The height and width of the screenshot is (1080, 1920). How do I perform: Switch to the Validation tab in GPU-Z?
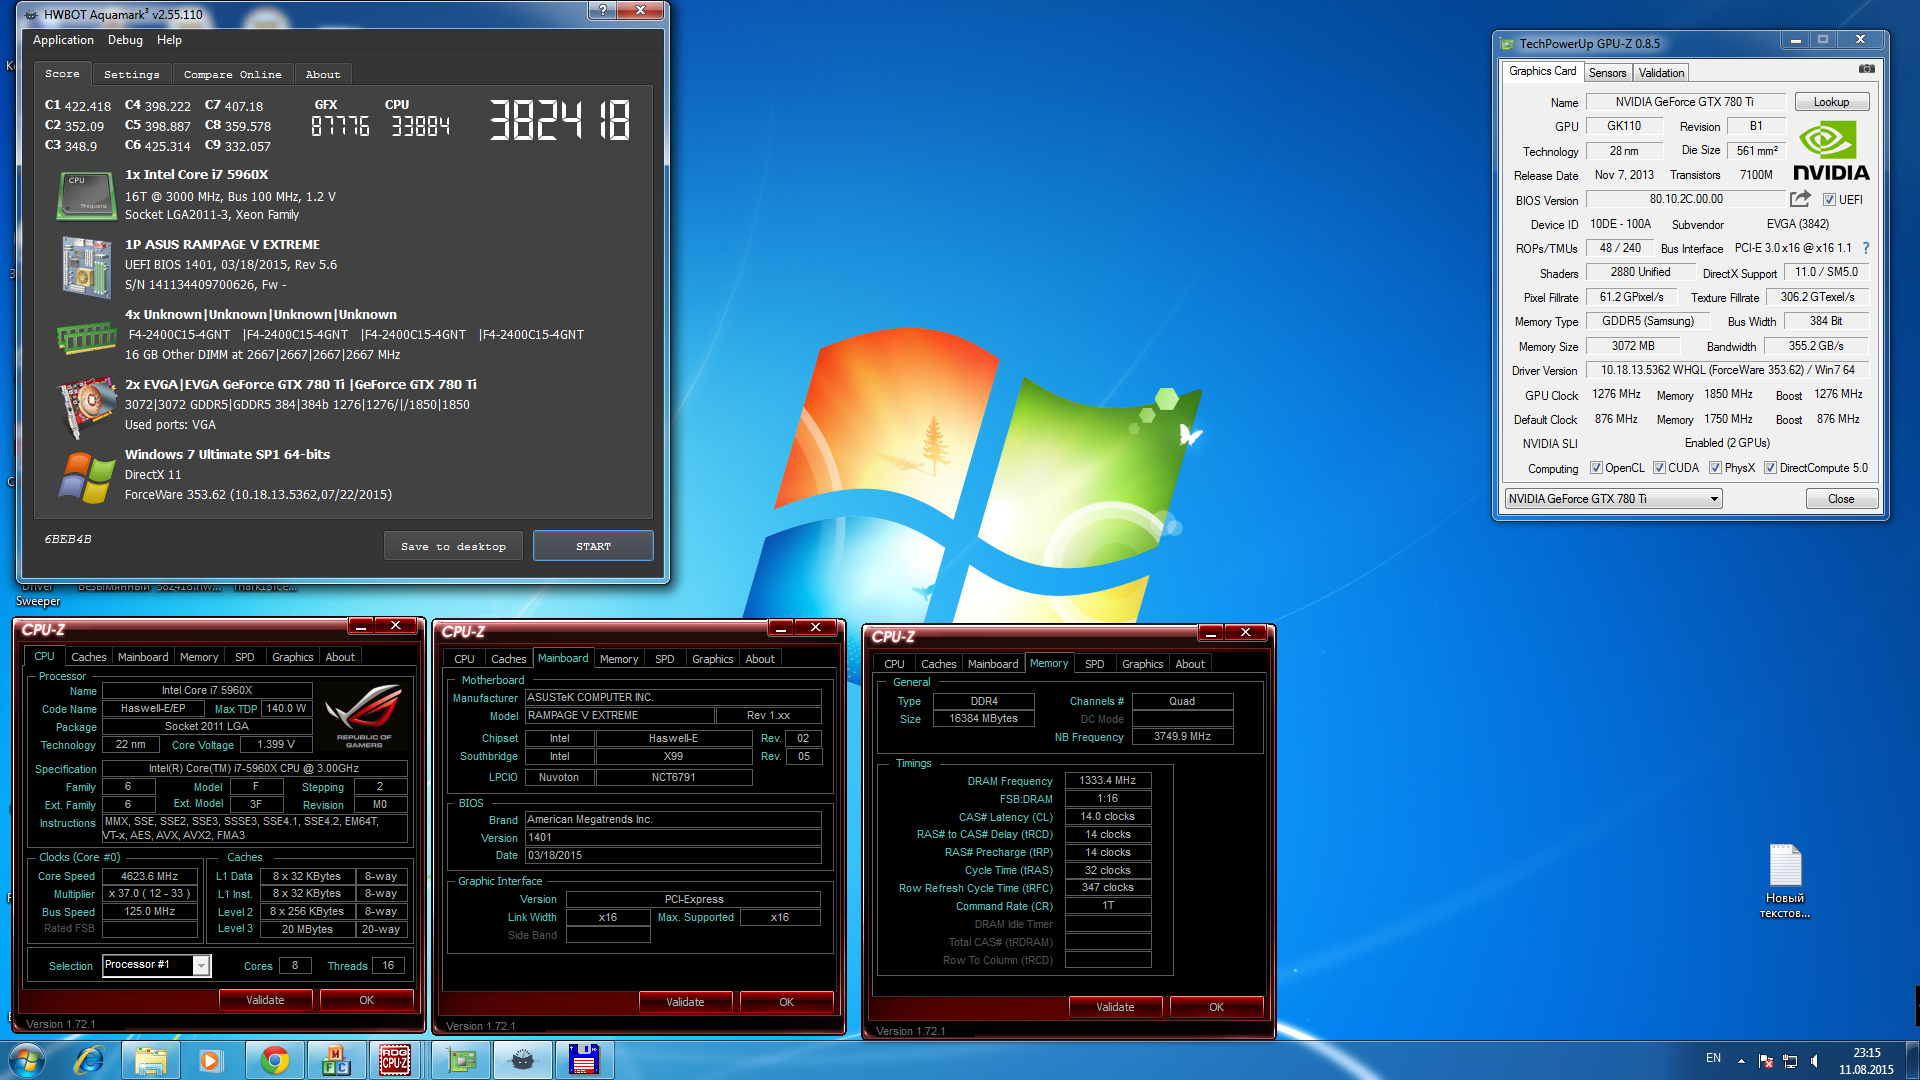pos(1661,73)
